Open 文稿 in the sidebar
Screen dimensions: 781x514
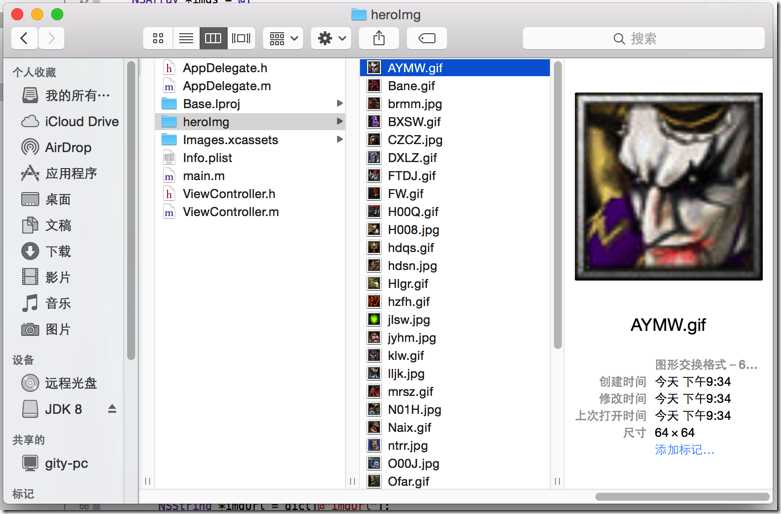click(46, 225)
